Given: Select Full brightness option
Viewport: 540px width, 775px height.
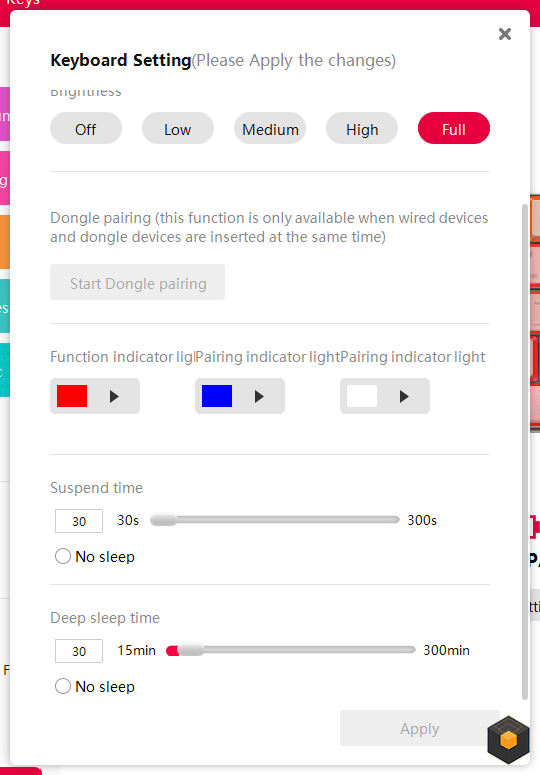Looking at the screenshot, I should point(454,129).
